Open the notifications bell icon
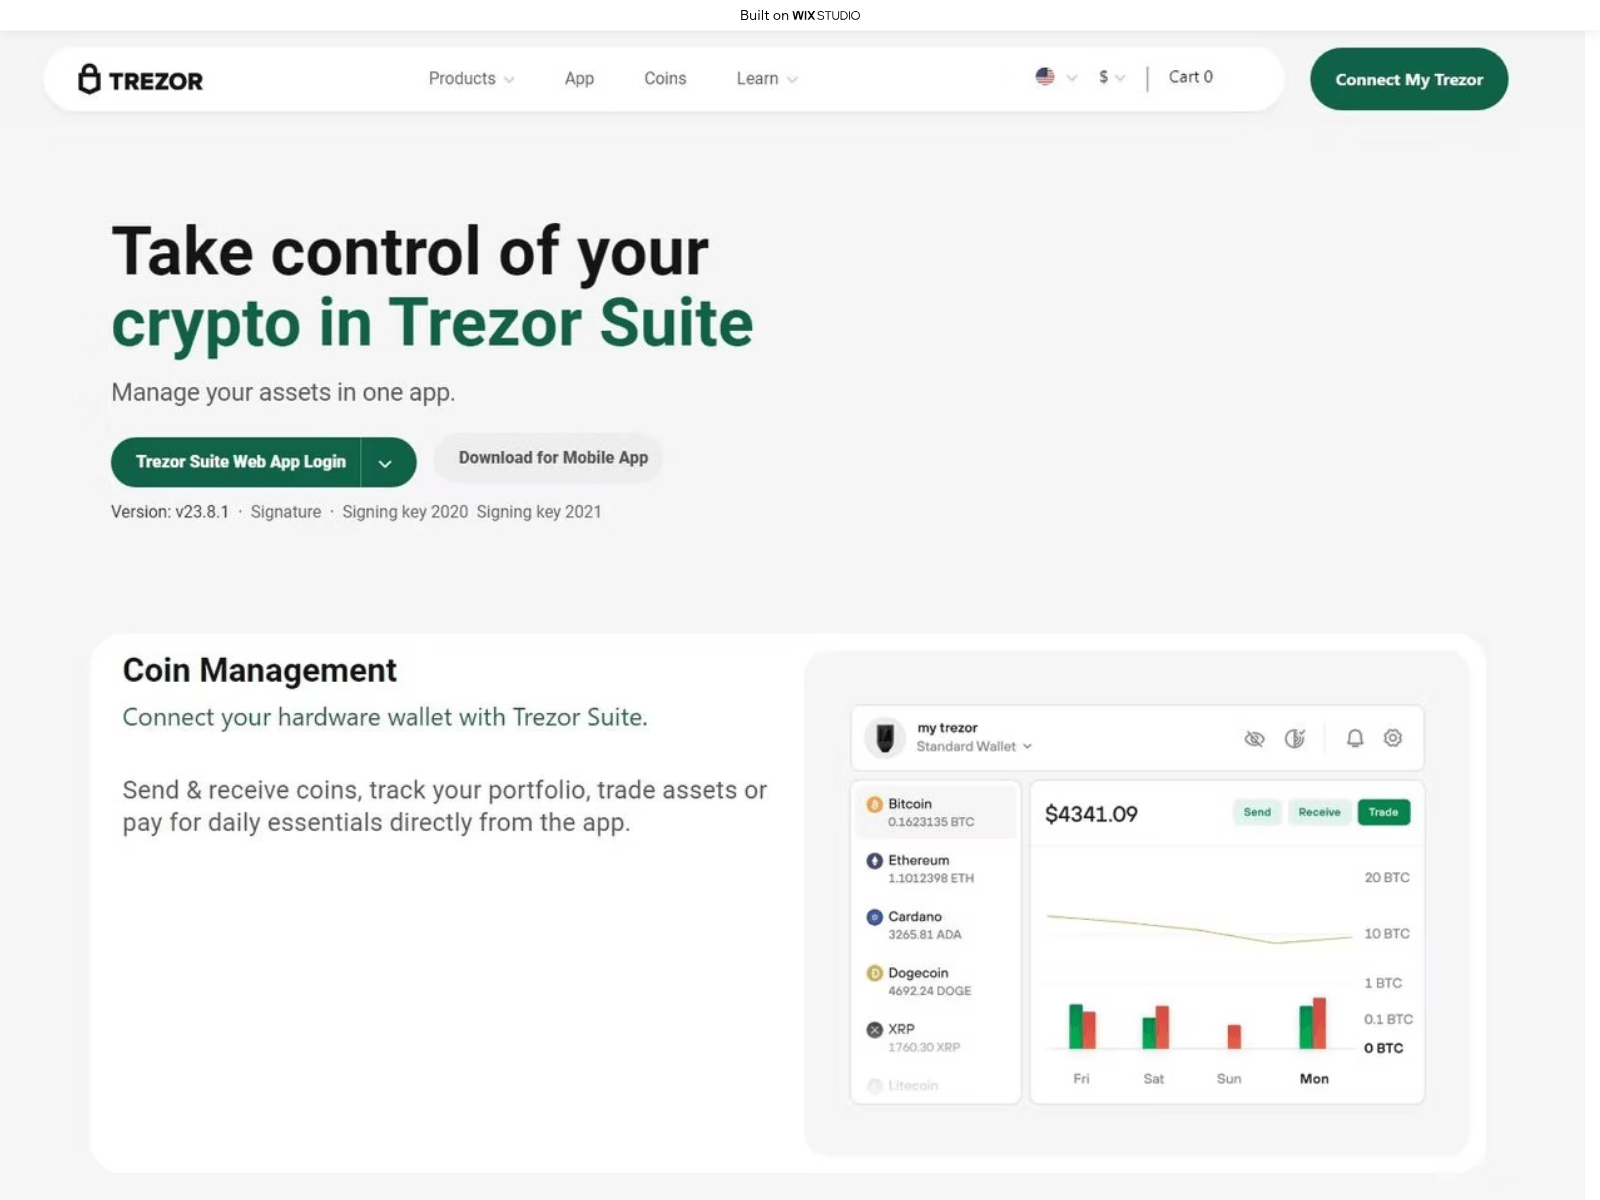1600x1200 pixels. (1355, 738)
